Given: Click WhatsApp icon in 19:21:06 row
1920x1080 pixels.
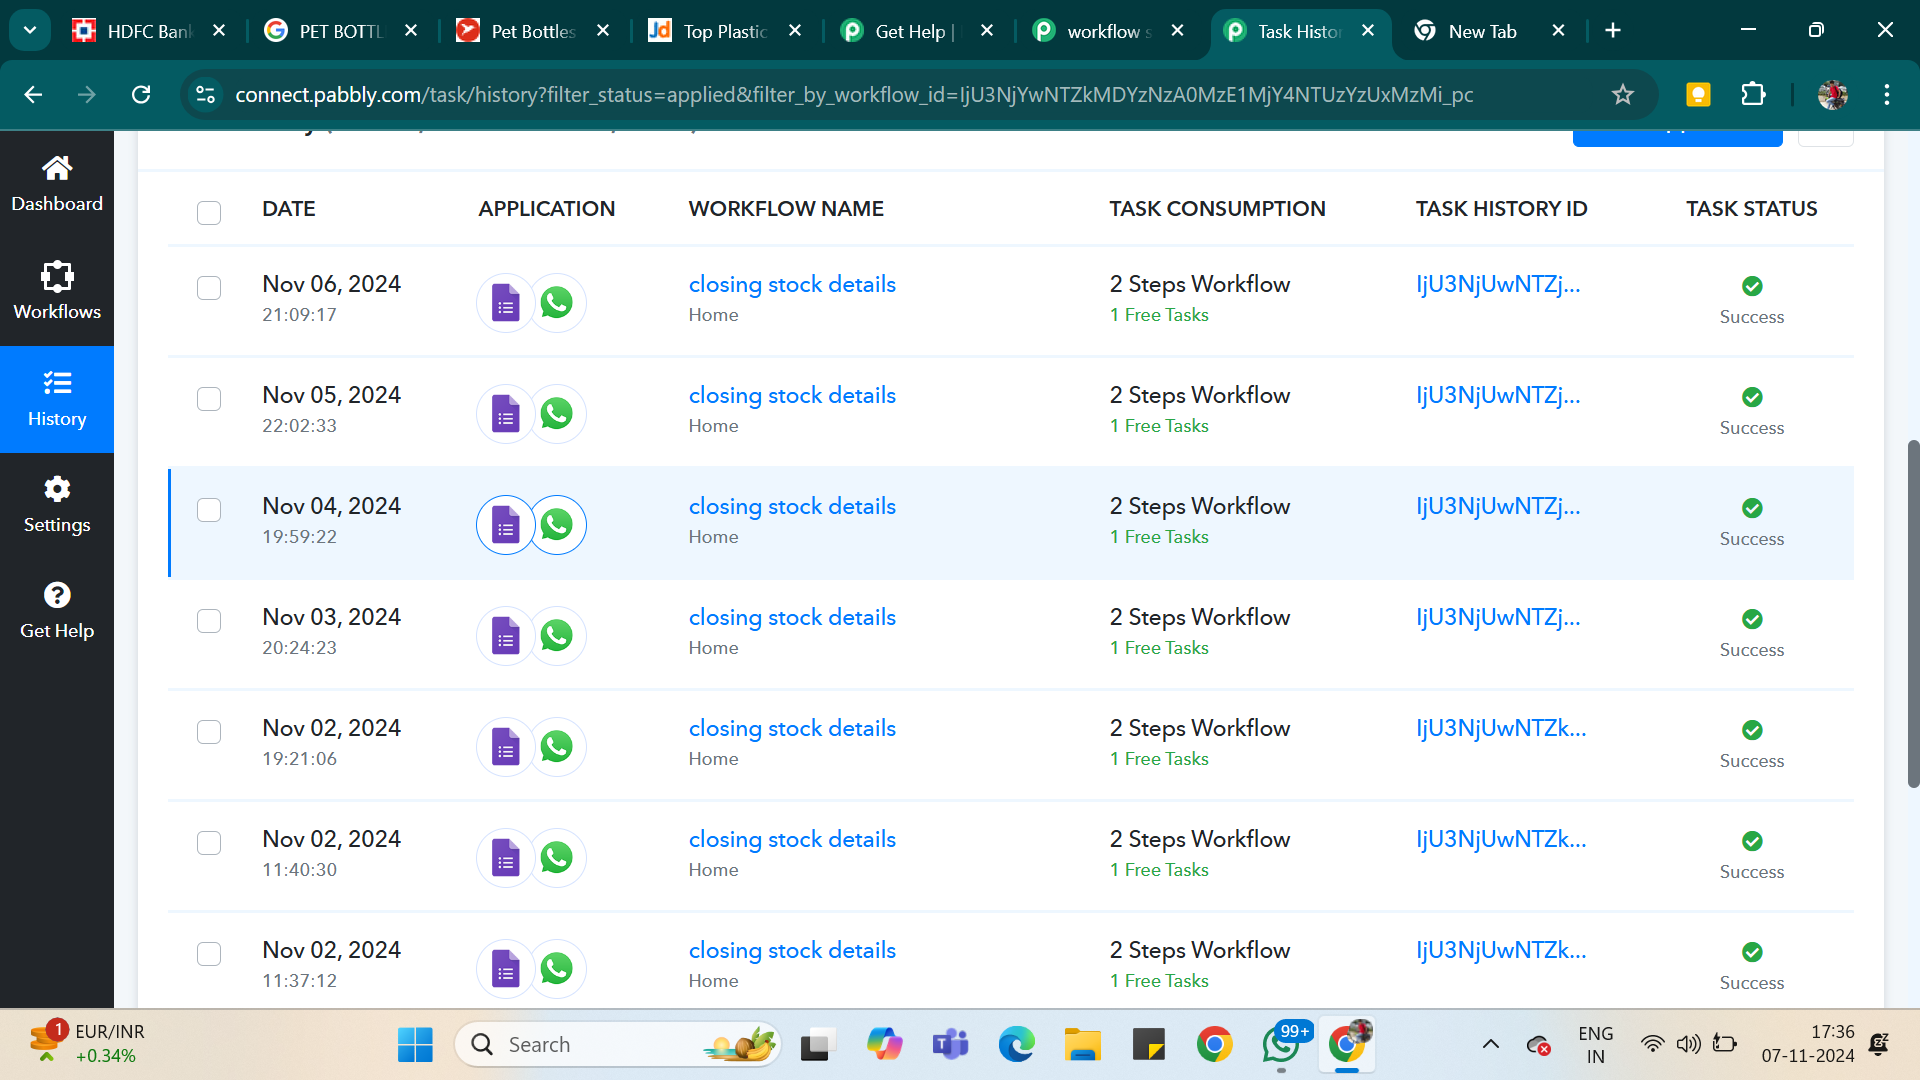Looking at the screenshot, I should point(557,747).
